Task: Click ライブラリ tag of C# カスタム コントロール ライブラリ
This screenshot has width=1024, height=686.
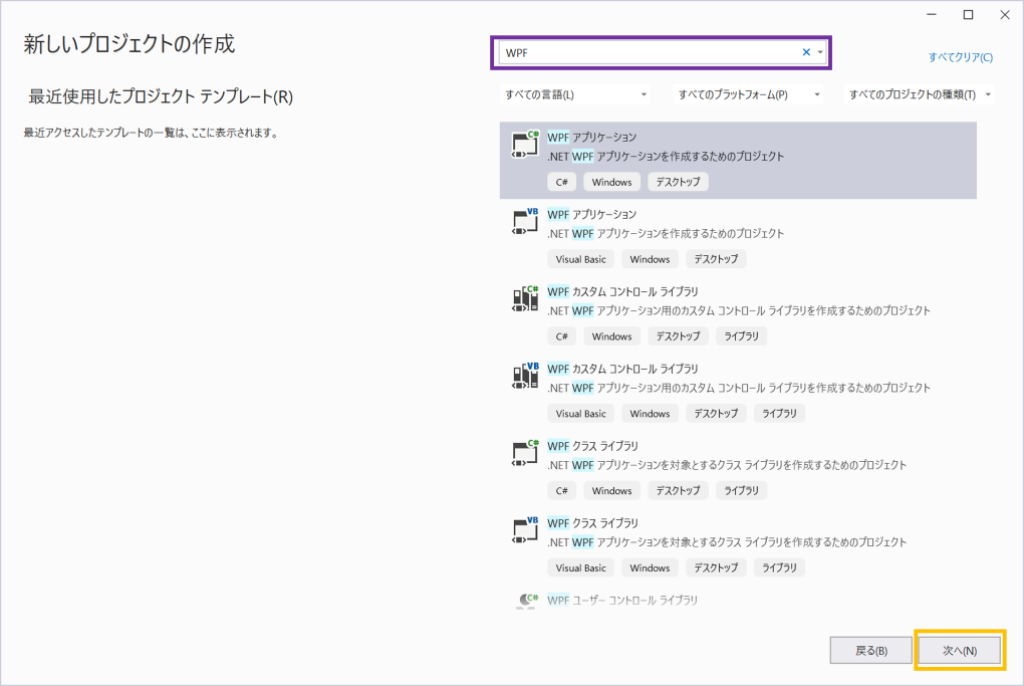Action: tap(741, 336)
